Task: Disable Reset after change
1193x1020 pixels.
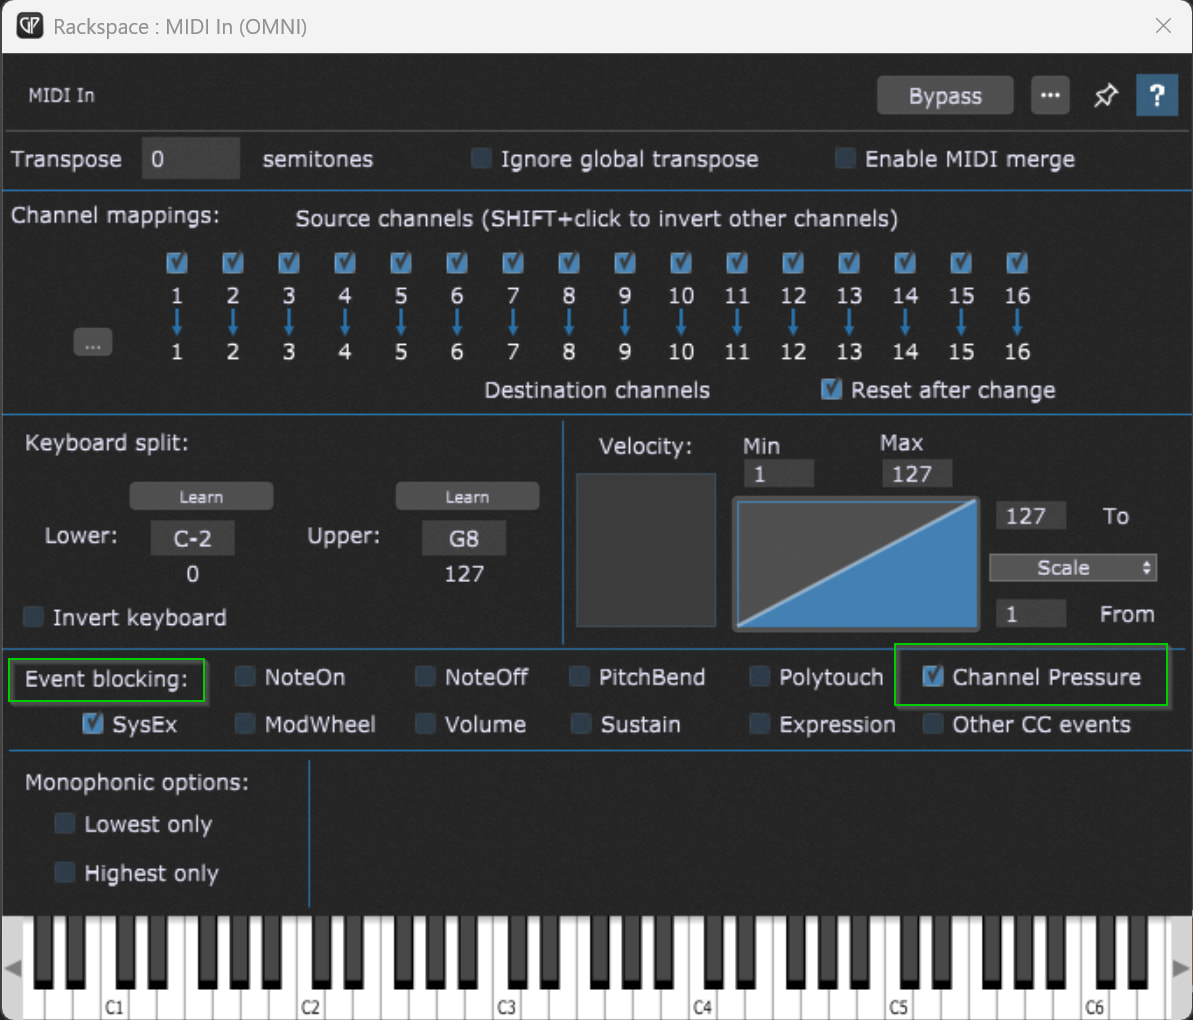Action: pyautogui.click(x=832, y=389)
